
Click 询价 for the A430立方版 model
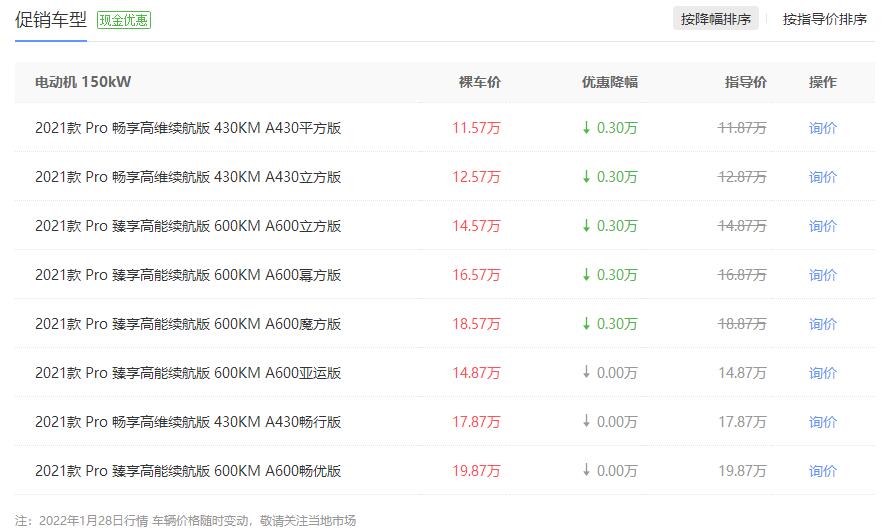(822, 177)
